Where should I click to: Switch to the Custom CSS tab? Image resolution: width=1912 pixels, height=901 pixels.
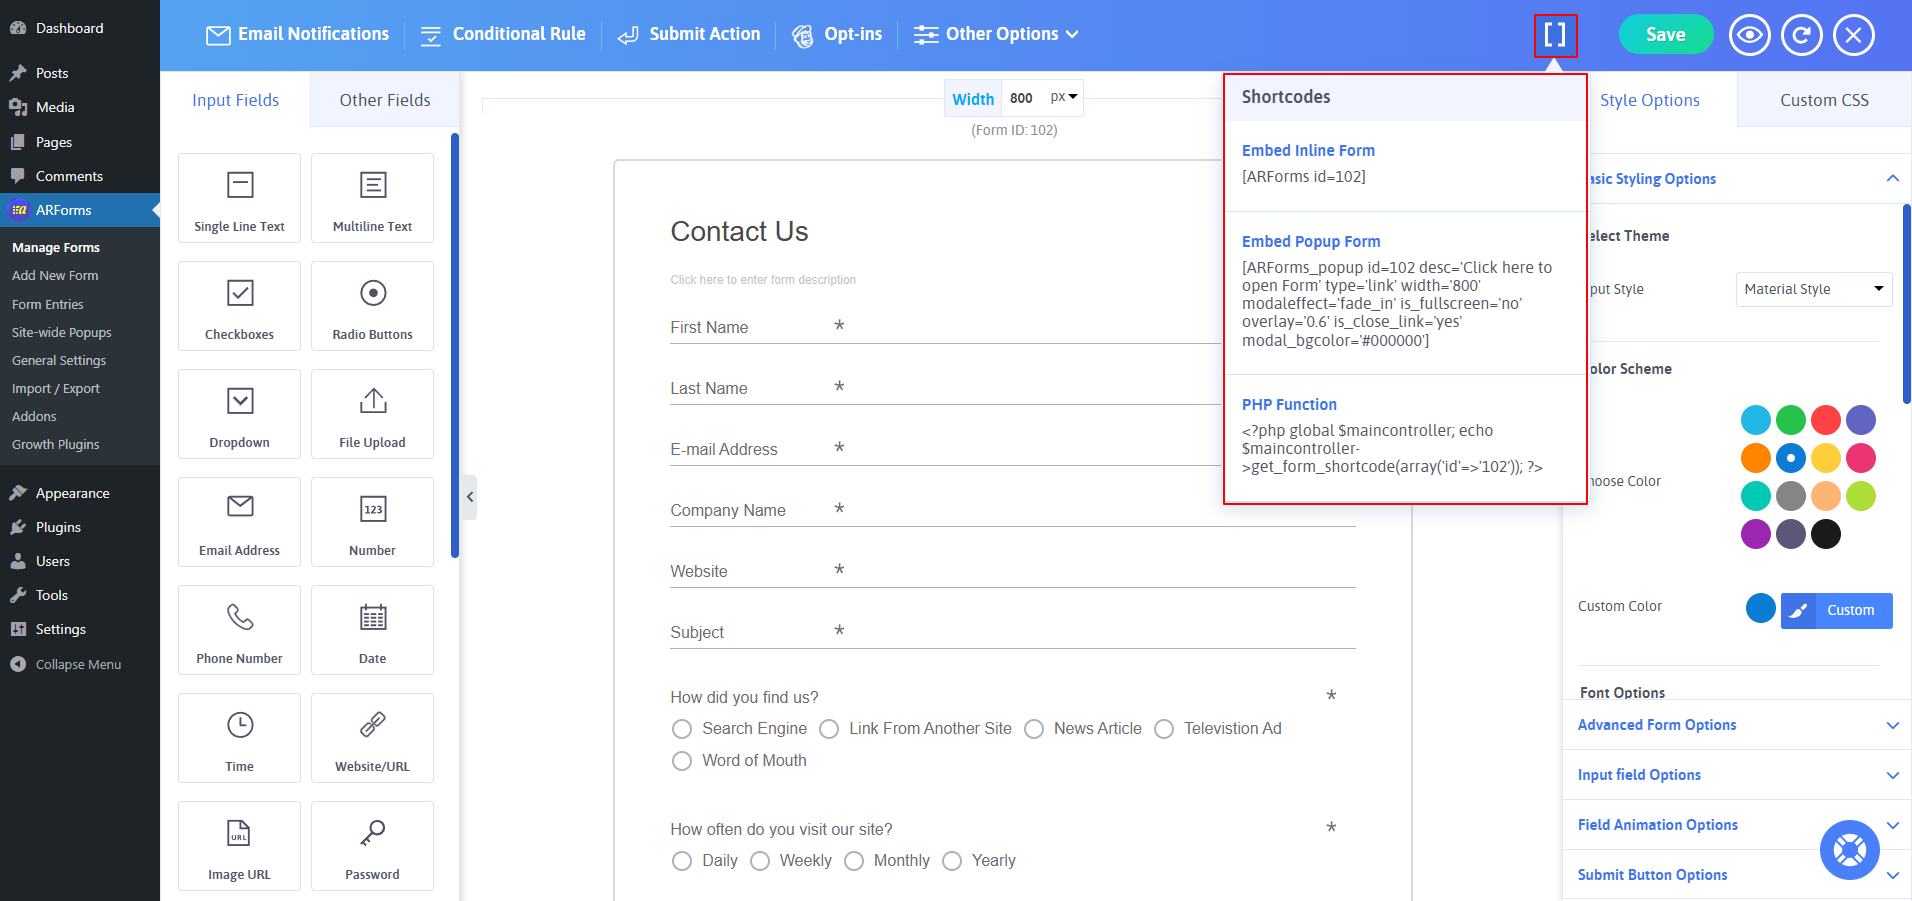point(1823,100)
